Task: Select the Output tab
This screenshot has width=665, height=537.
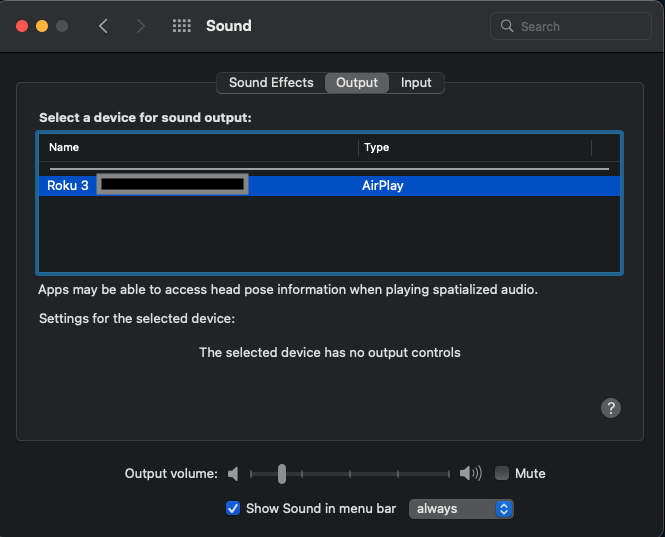Action: click(357, 83)
